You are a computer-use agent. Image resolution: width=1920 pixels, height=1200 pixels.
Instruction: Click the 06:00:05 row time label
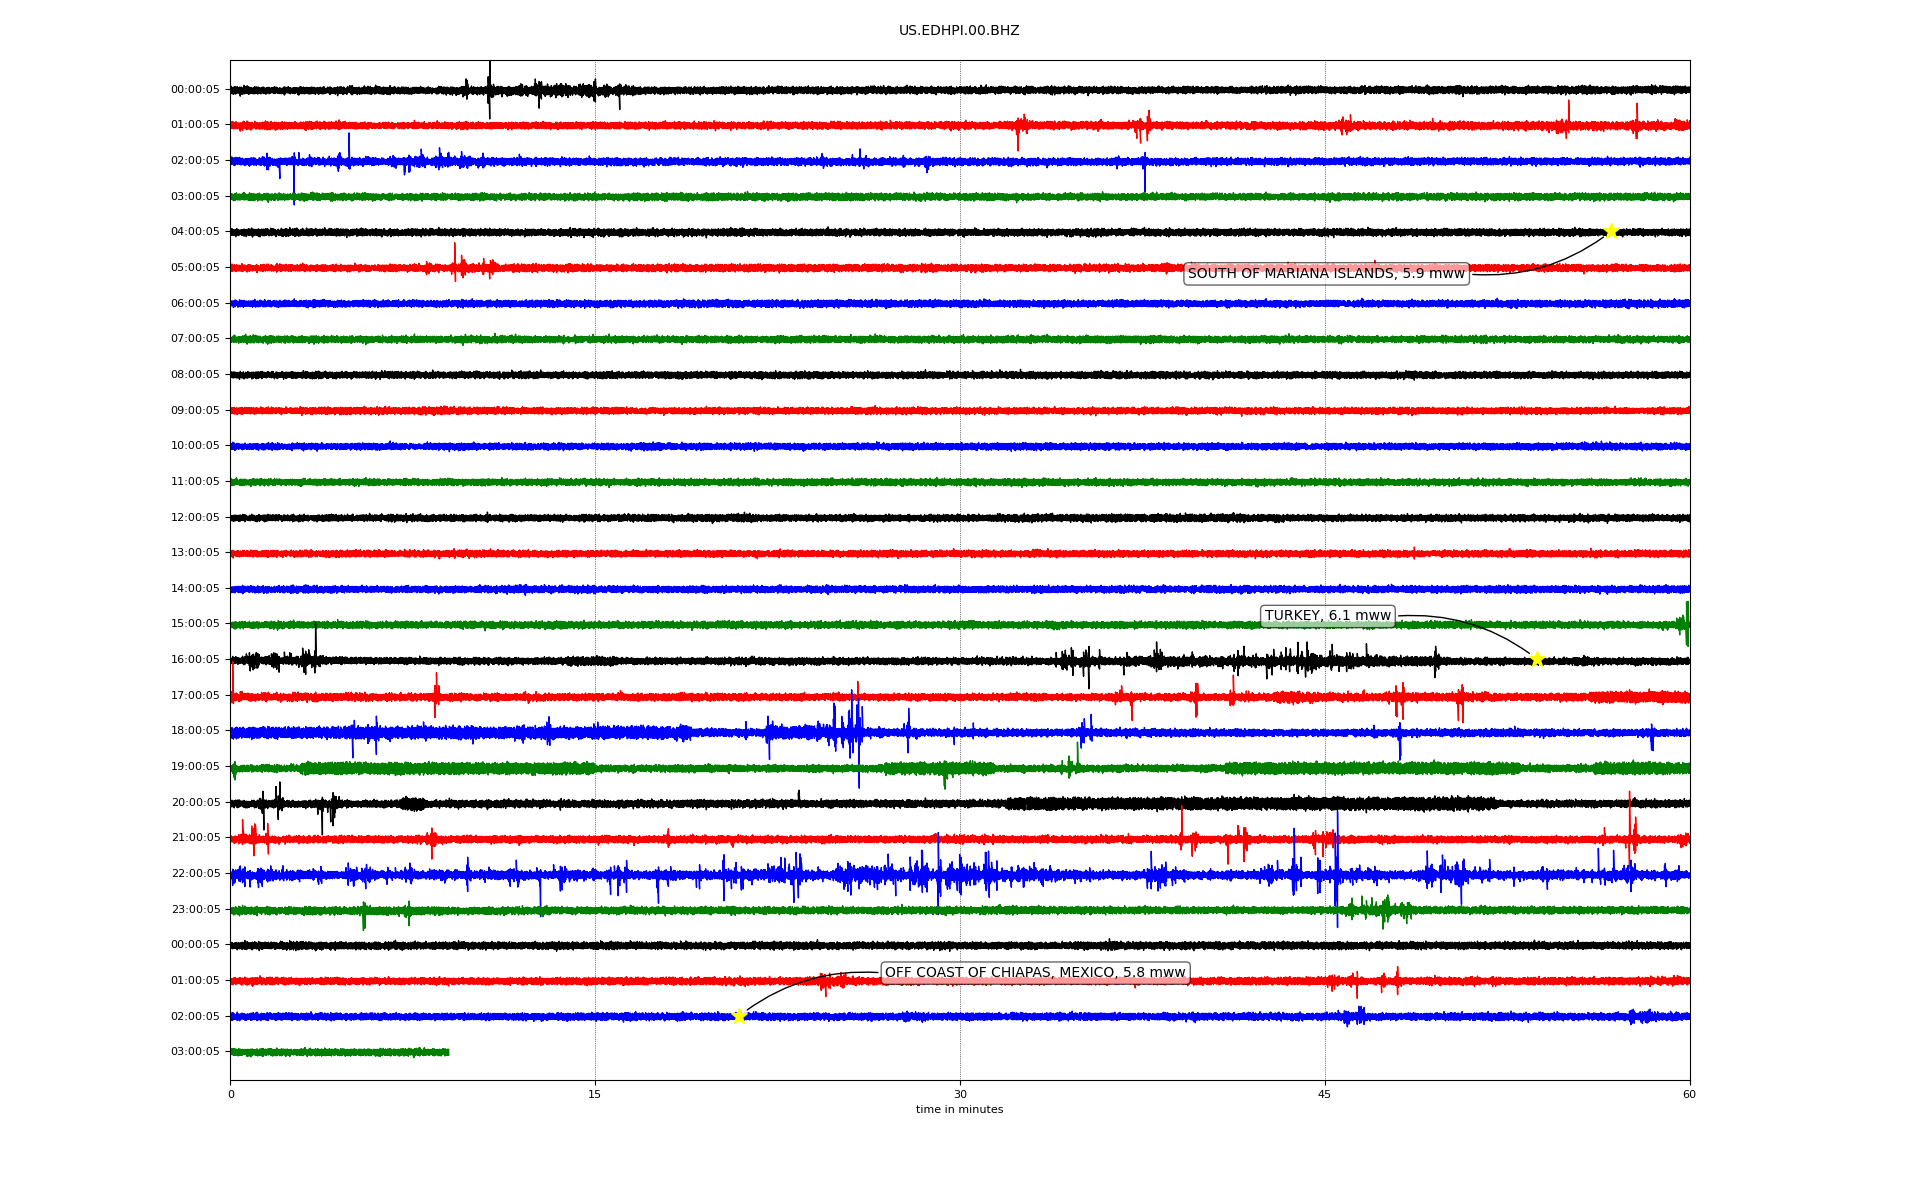[195, 304]
